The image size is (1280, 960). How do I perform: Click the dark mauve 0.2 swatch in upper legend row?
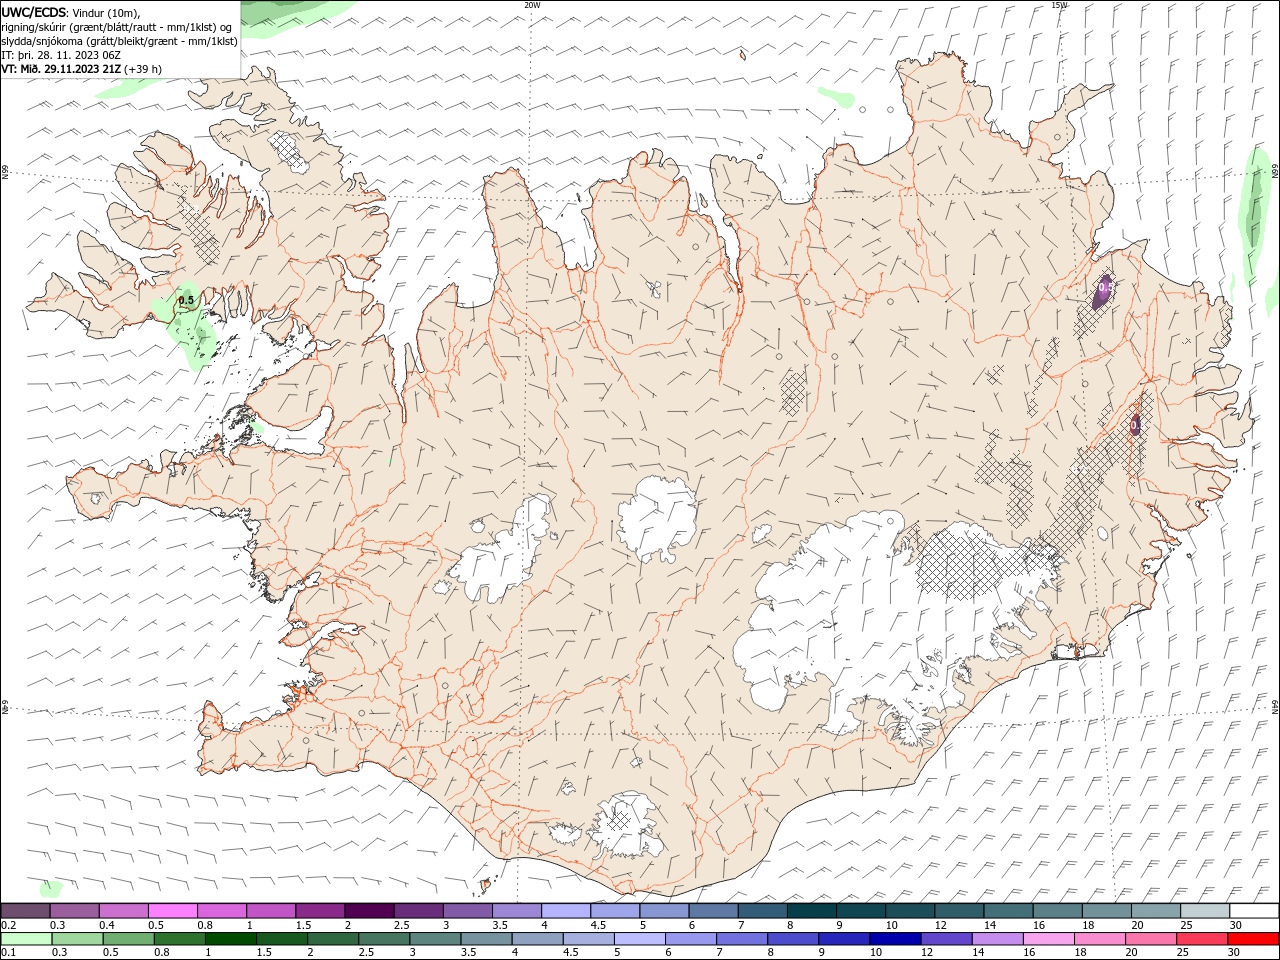[26, 911]
